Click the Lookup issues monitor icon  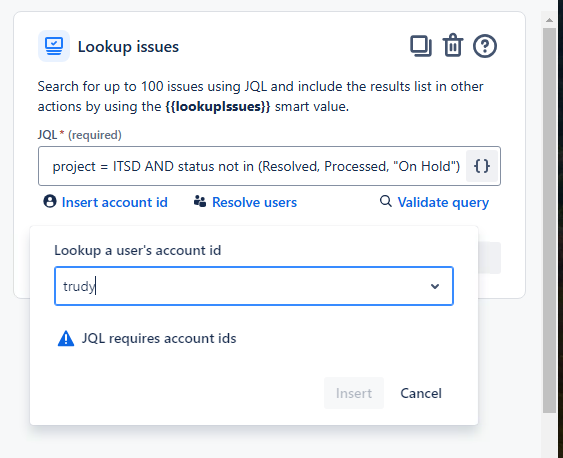point(54,46)
